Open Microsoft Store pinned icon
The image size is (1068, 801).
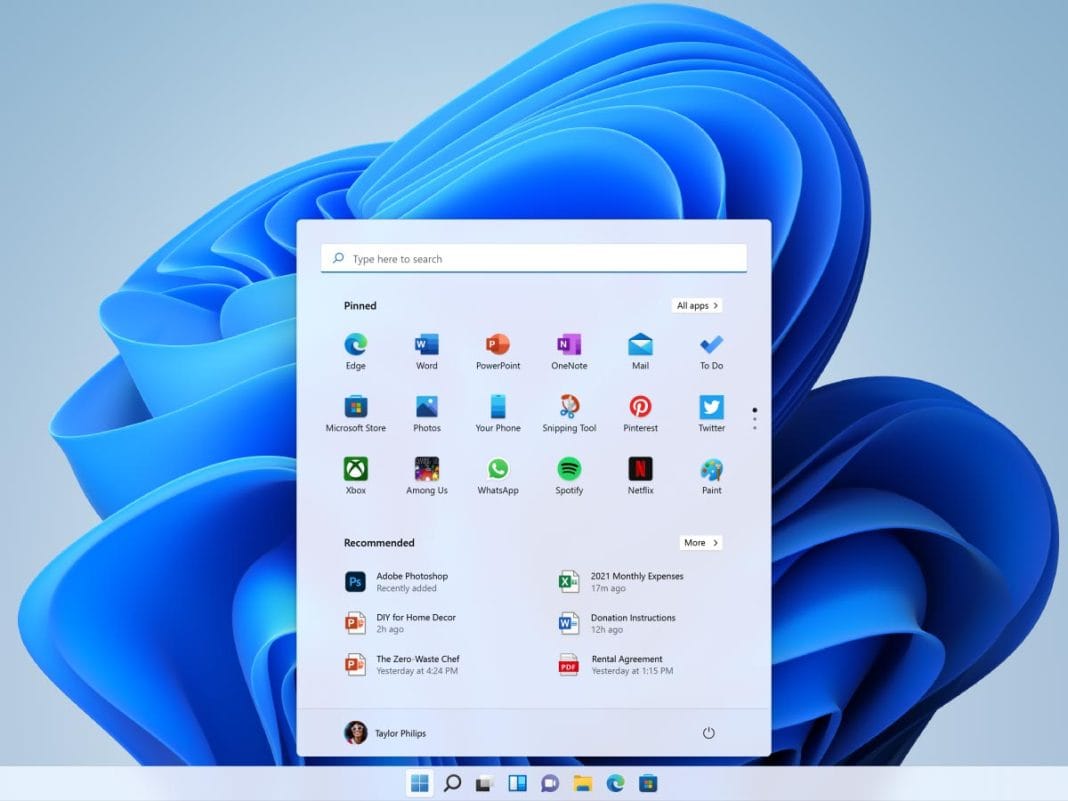tap(356, 413)
